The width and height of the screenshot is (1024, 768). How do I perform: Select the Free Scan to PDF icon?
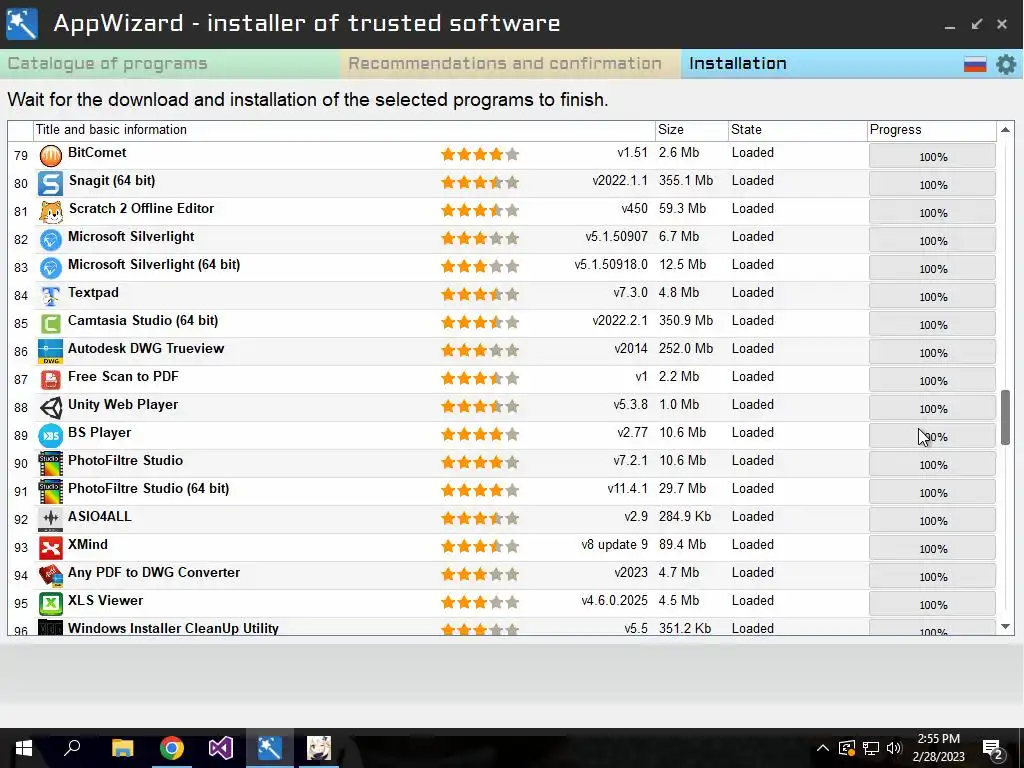[x=50, y=379]
